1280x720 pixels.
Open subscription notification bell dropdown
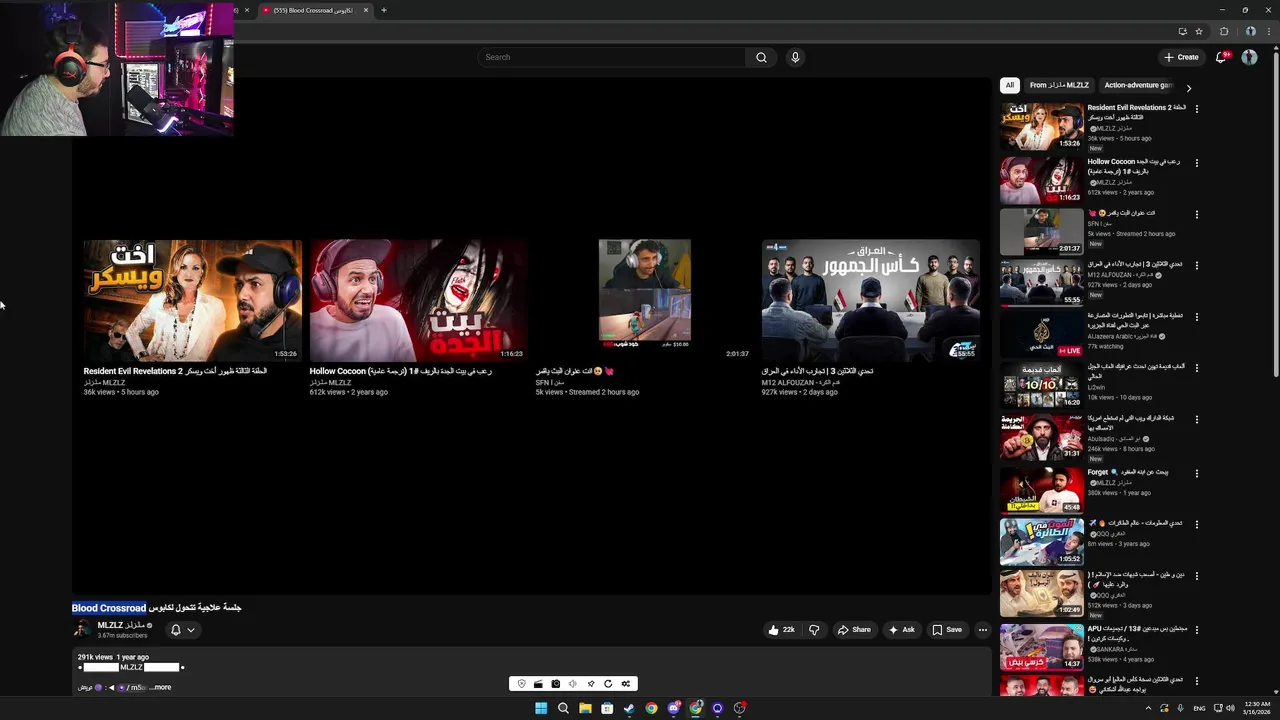[x=182, y=630]
